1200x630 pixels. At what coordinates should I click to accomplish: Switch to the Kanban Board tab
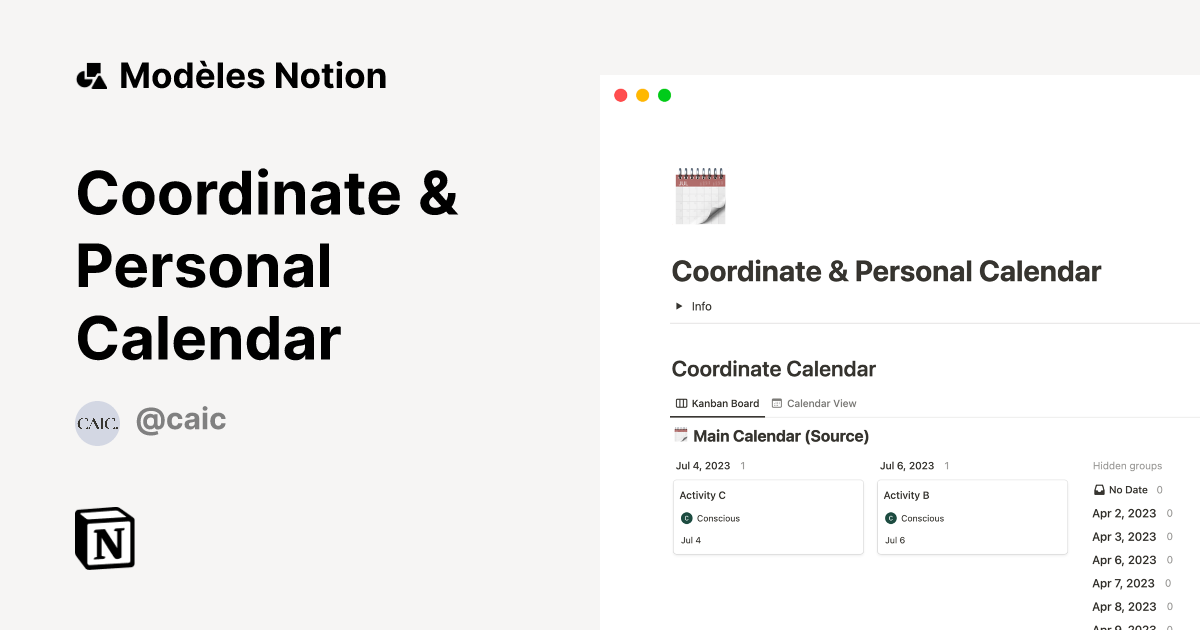point(717,403)
